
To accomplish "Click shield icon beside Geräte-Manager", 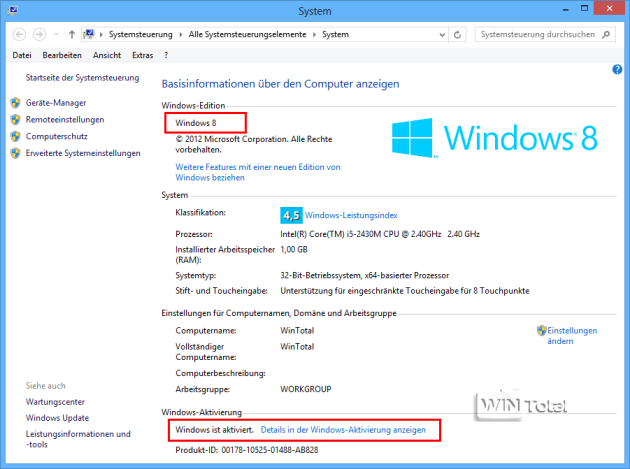I will (x=15, y=103).
